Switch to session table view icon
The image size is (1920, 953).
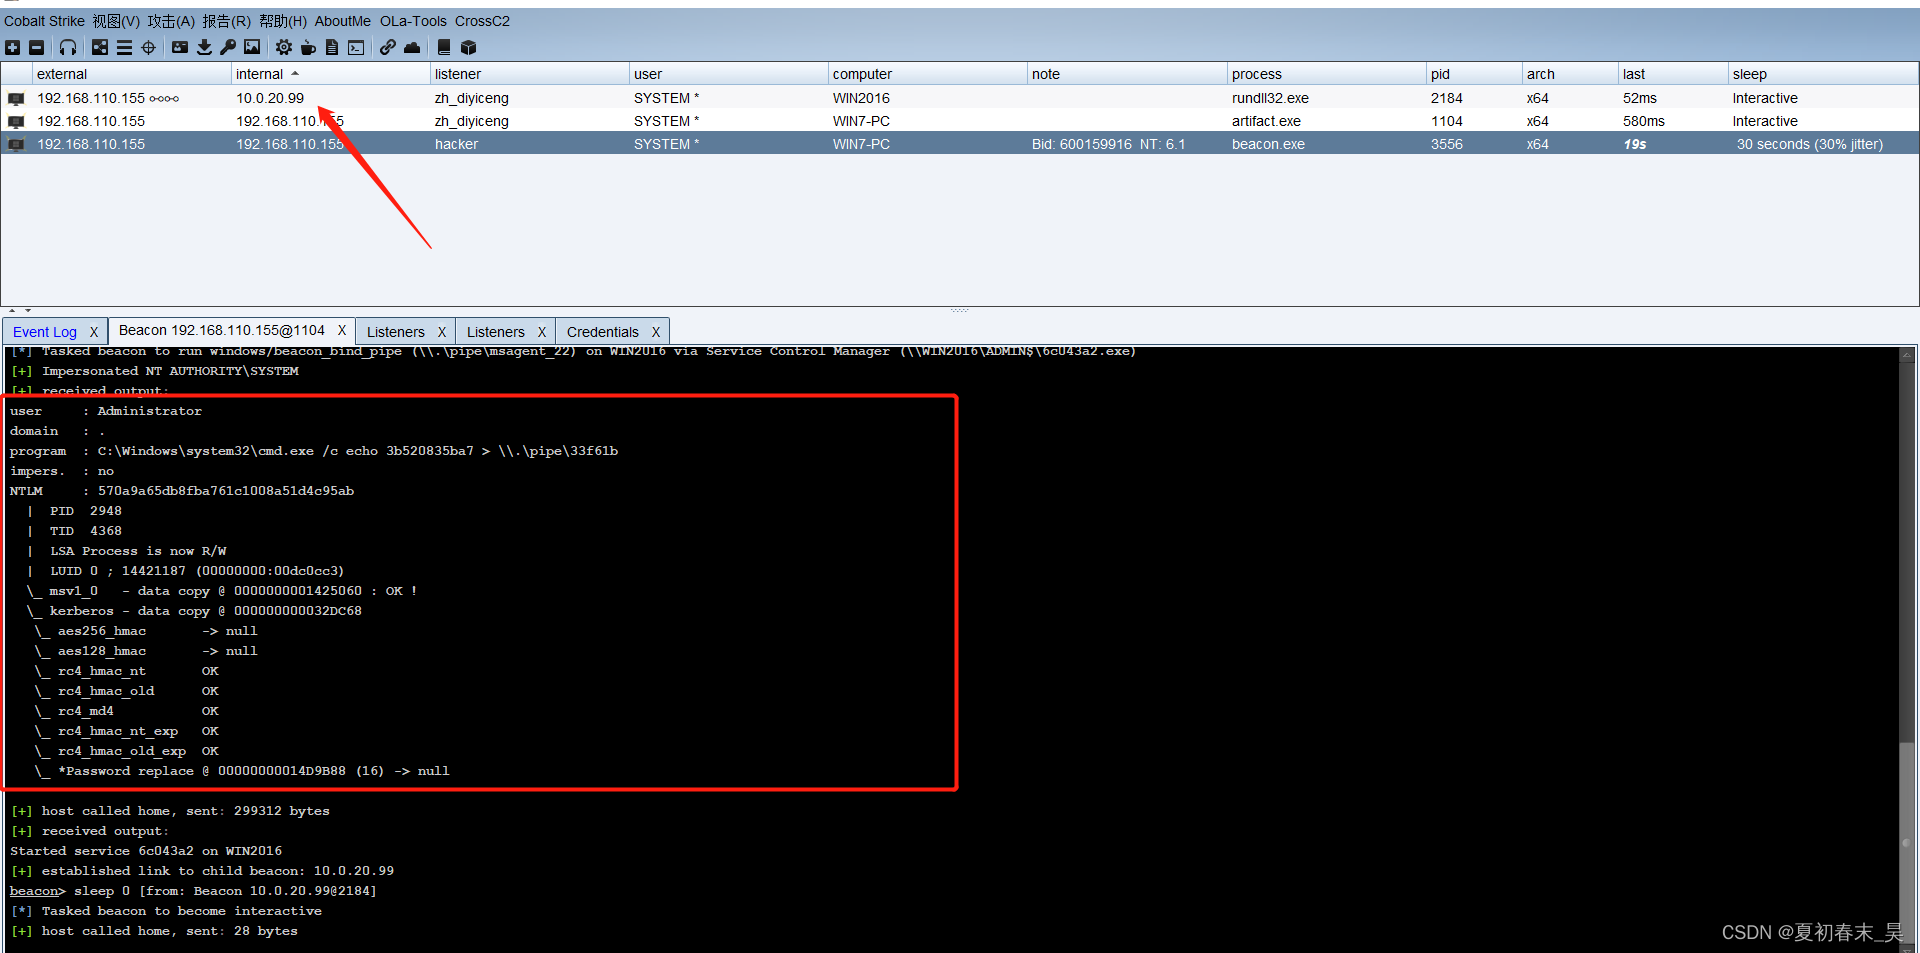pyautogui.click(x=124, y=47)
